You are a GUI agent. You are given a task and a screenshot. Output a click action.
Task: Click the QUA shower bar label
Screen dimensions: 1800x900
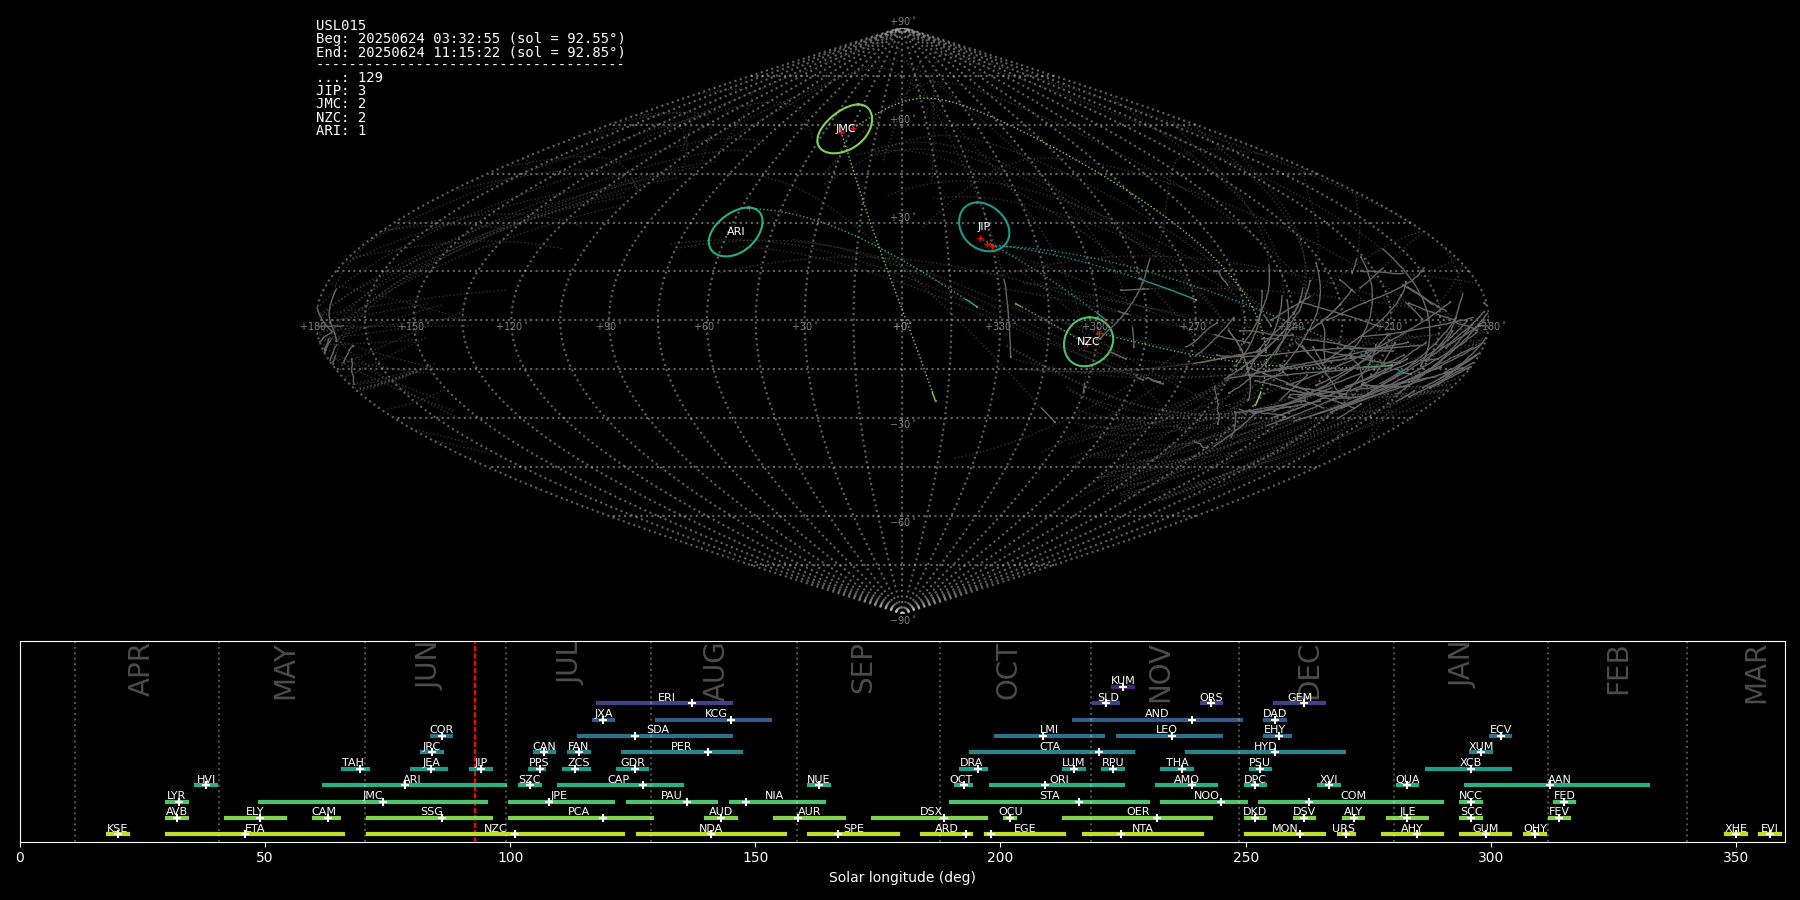click(x=1407, y=780)
